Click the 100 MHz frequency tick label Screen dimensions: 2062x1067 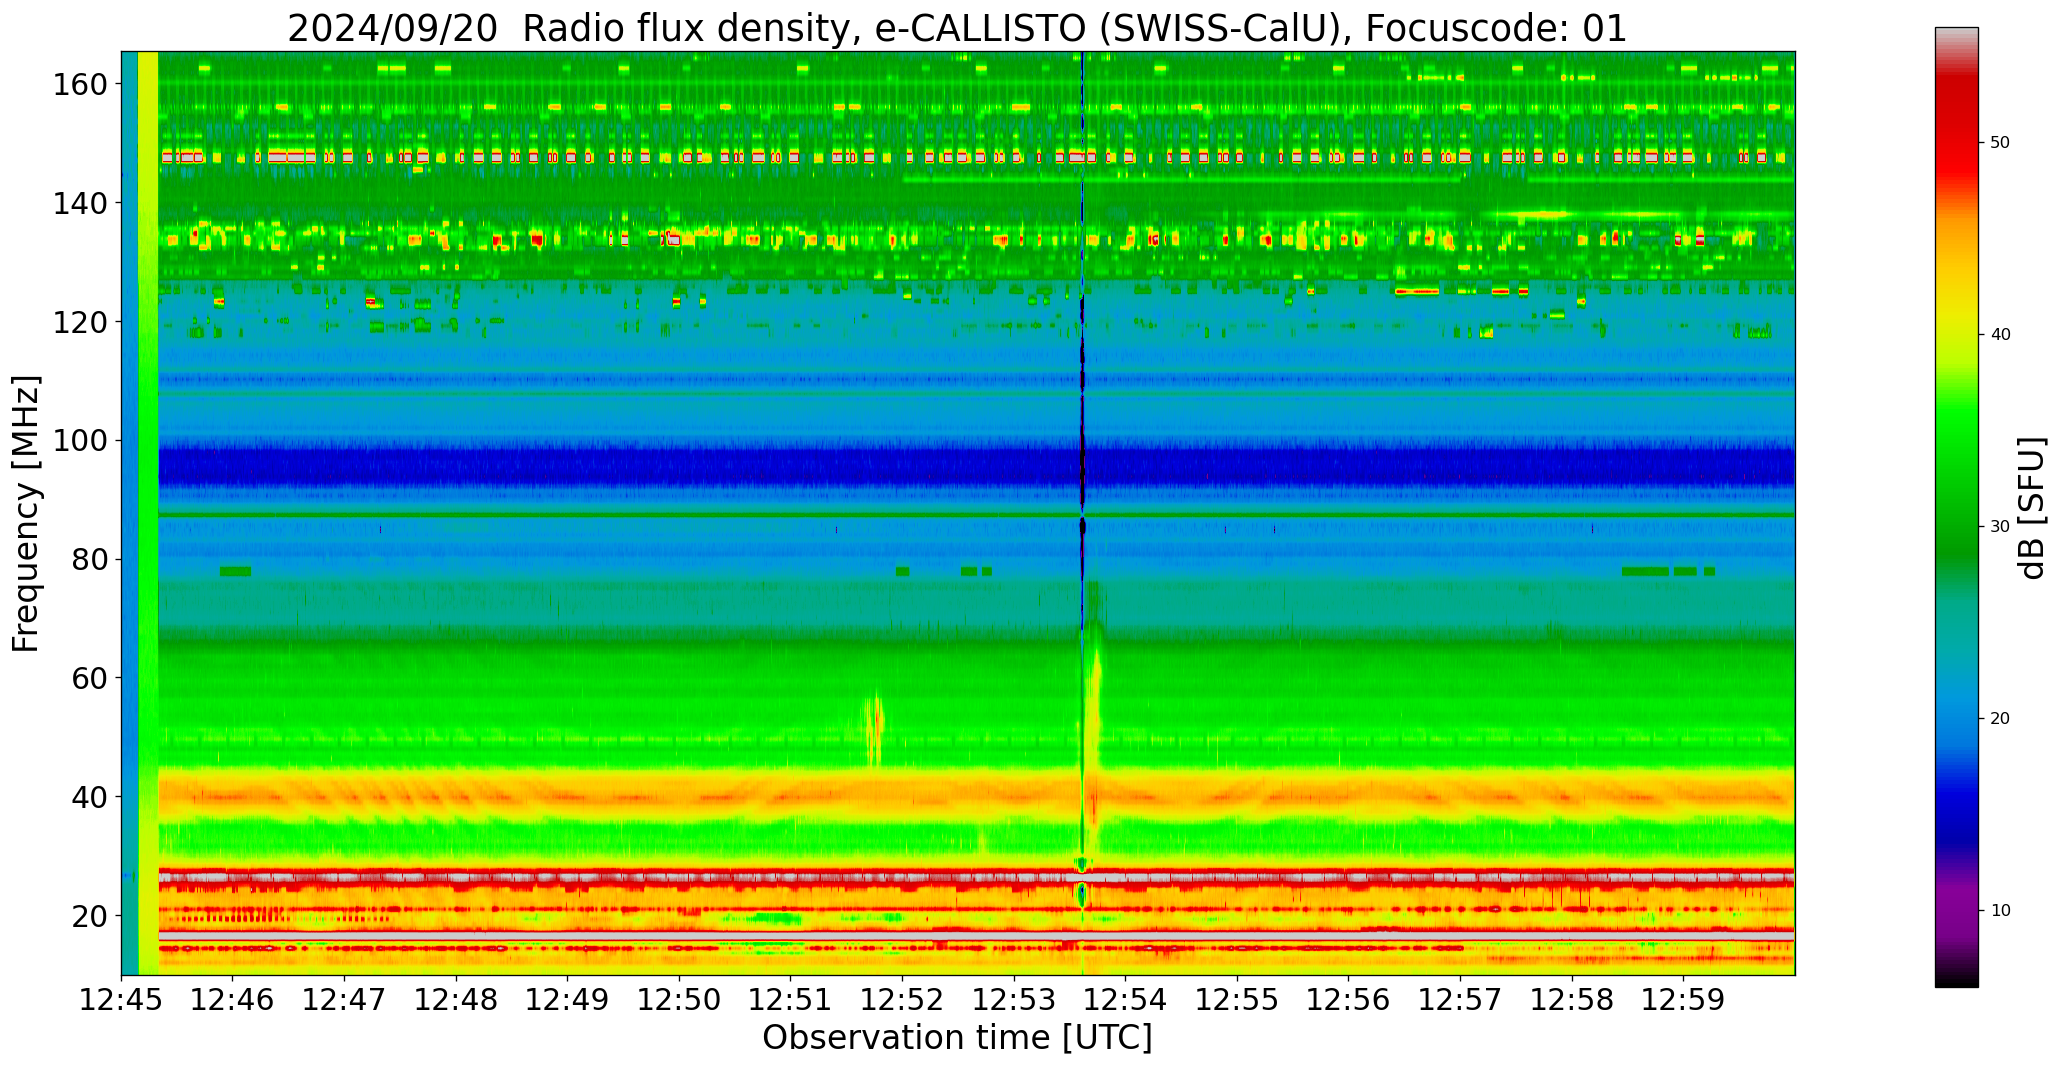point(80,441)
